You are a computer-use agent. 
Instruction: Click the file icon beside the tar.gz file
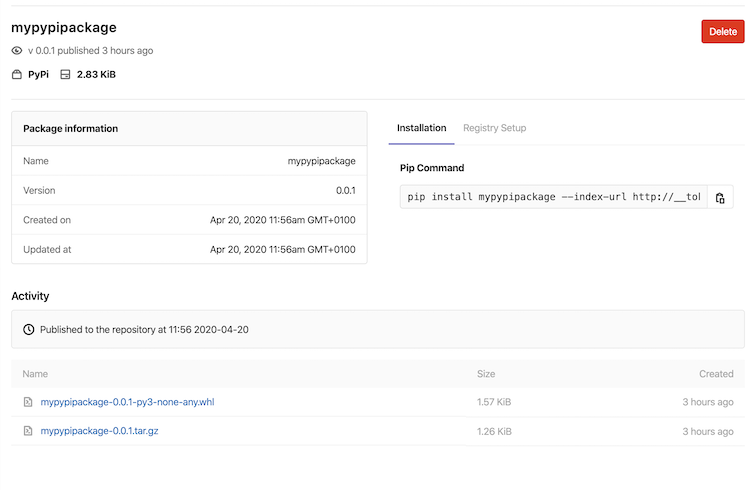[28, 431]
